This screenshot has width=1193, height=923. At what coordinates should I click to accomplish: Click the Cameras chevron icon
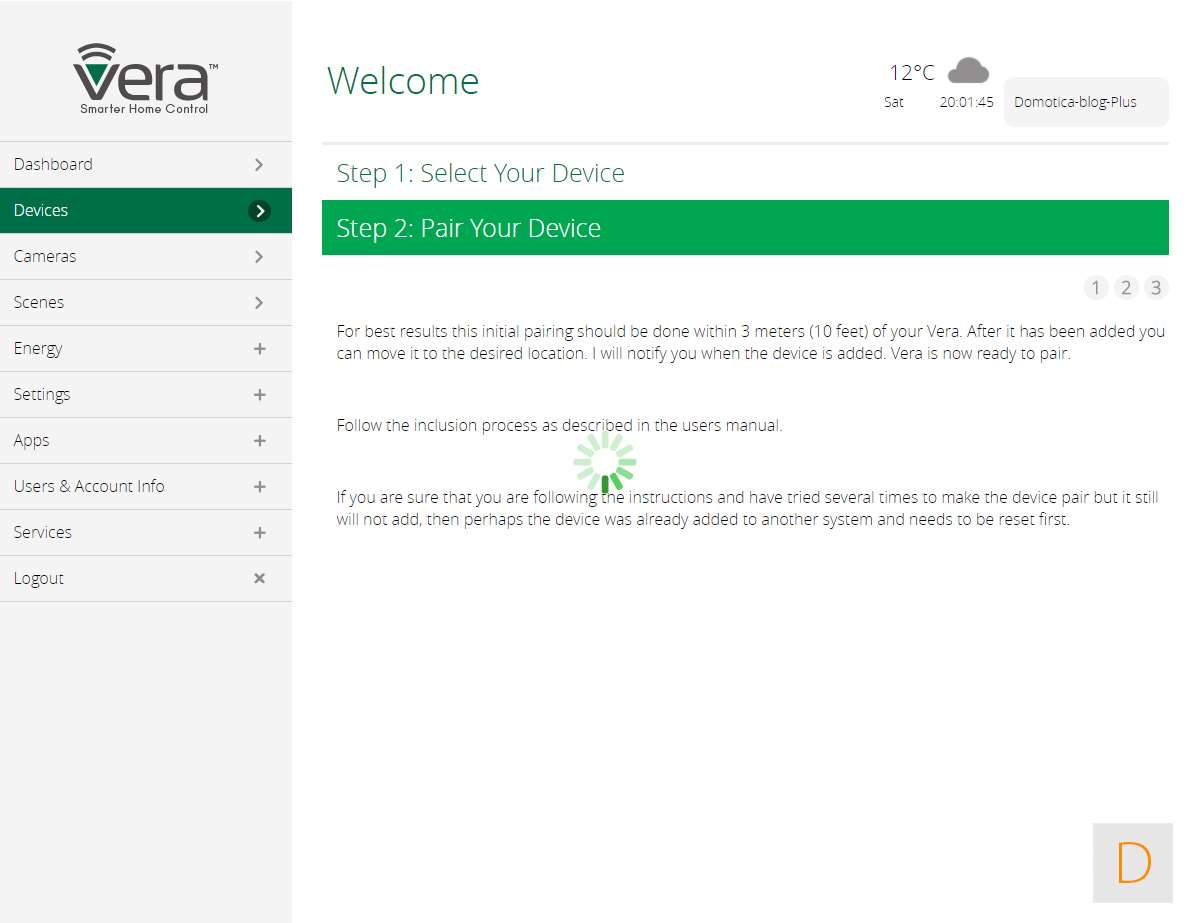tap(259, 257)
